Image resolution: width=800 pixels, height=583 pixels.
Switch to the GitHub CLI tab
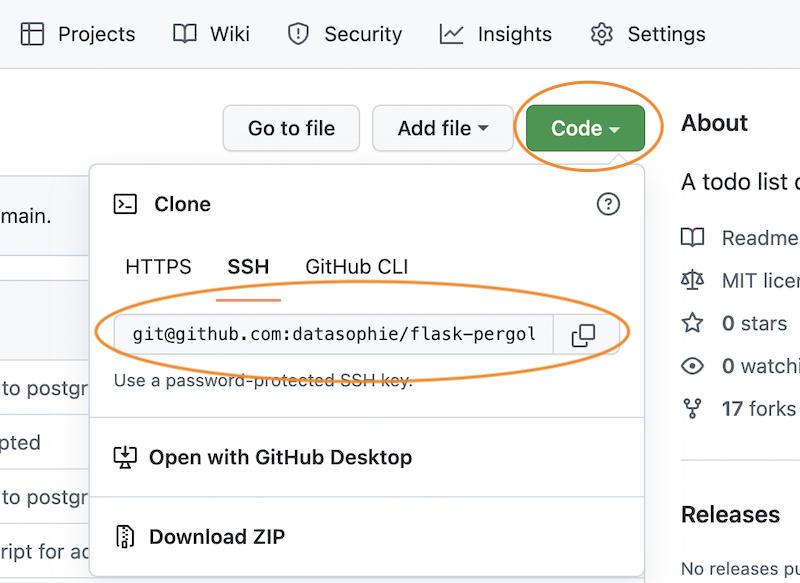tap(356, 267)
